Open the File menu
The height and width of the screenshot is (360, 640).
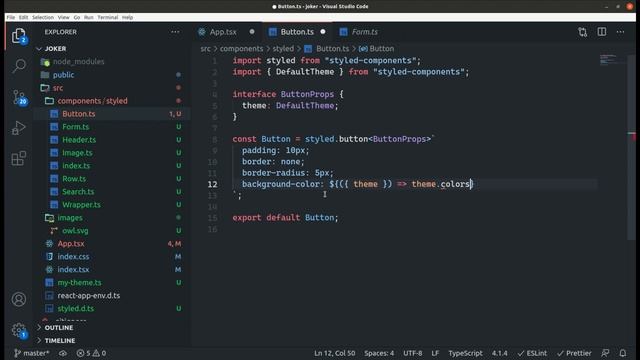pyautogui.click(x=11, y=17)
